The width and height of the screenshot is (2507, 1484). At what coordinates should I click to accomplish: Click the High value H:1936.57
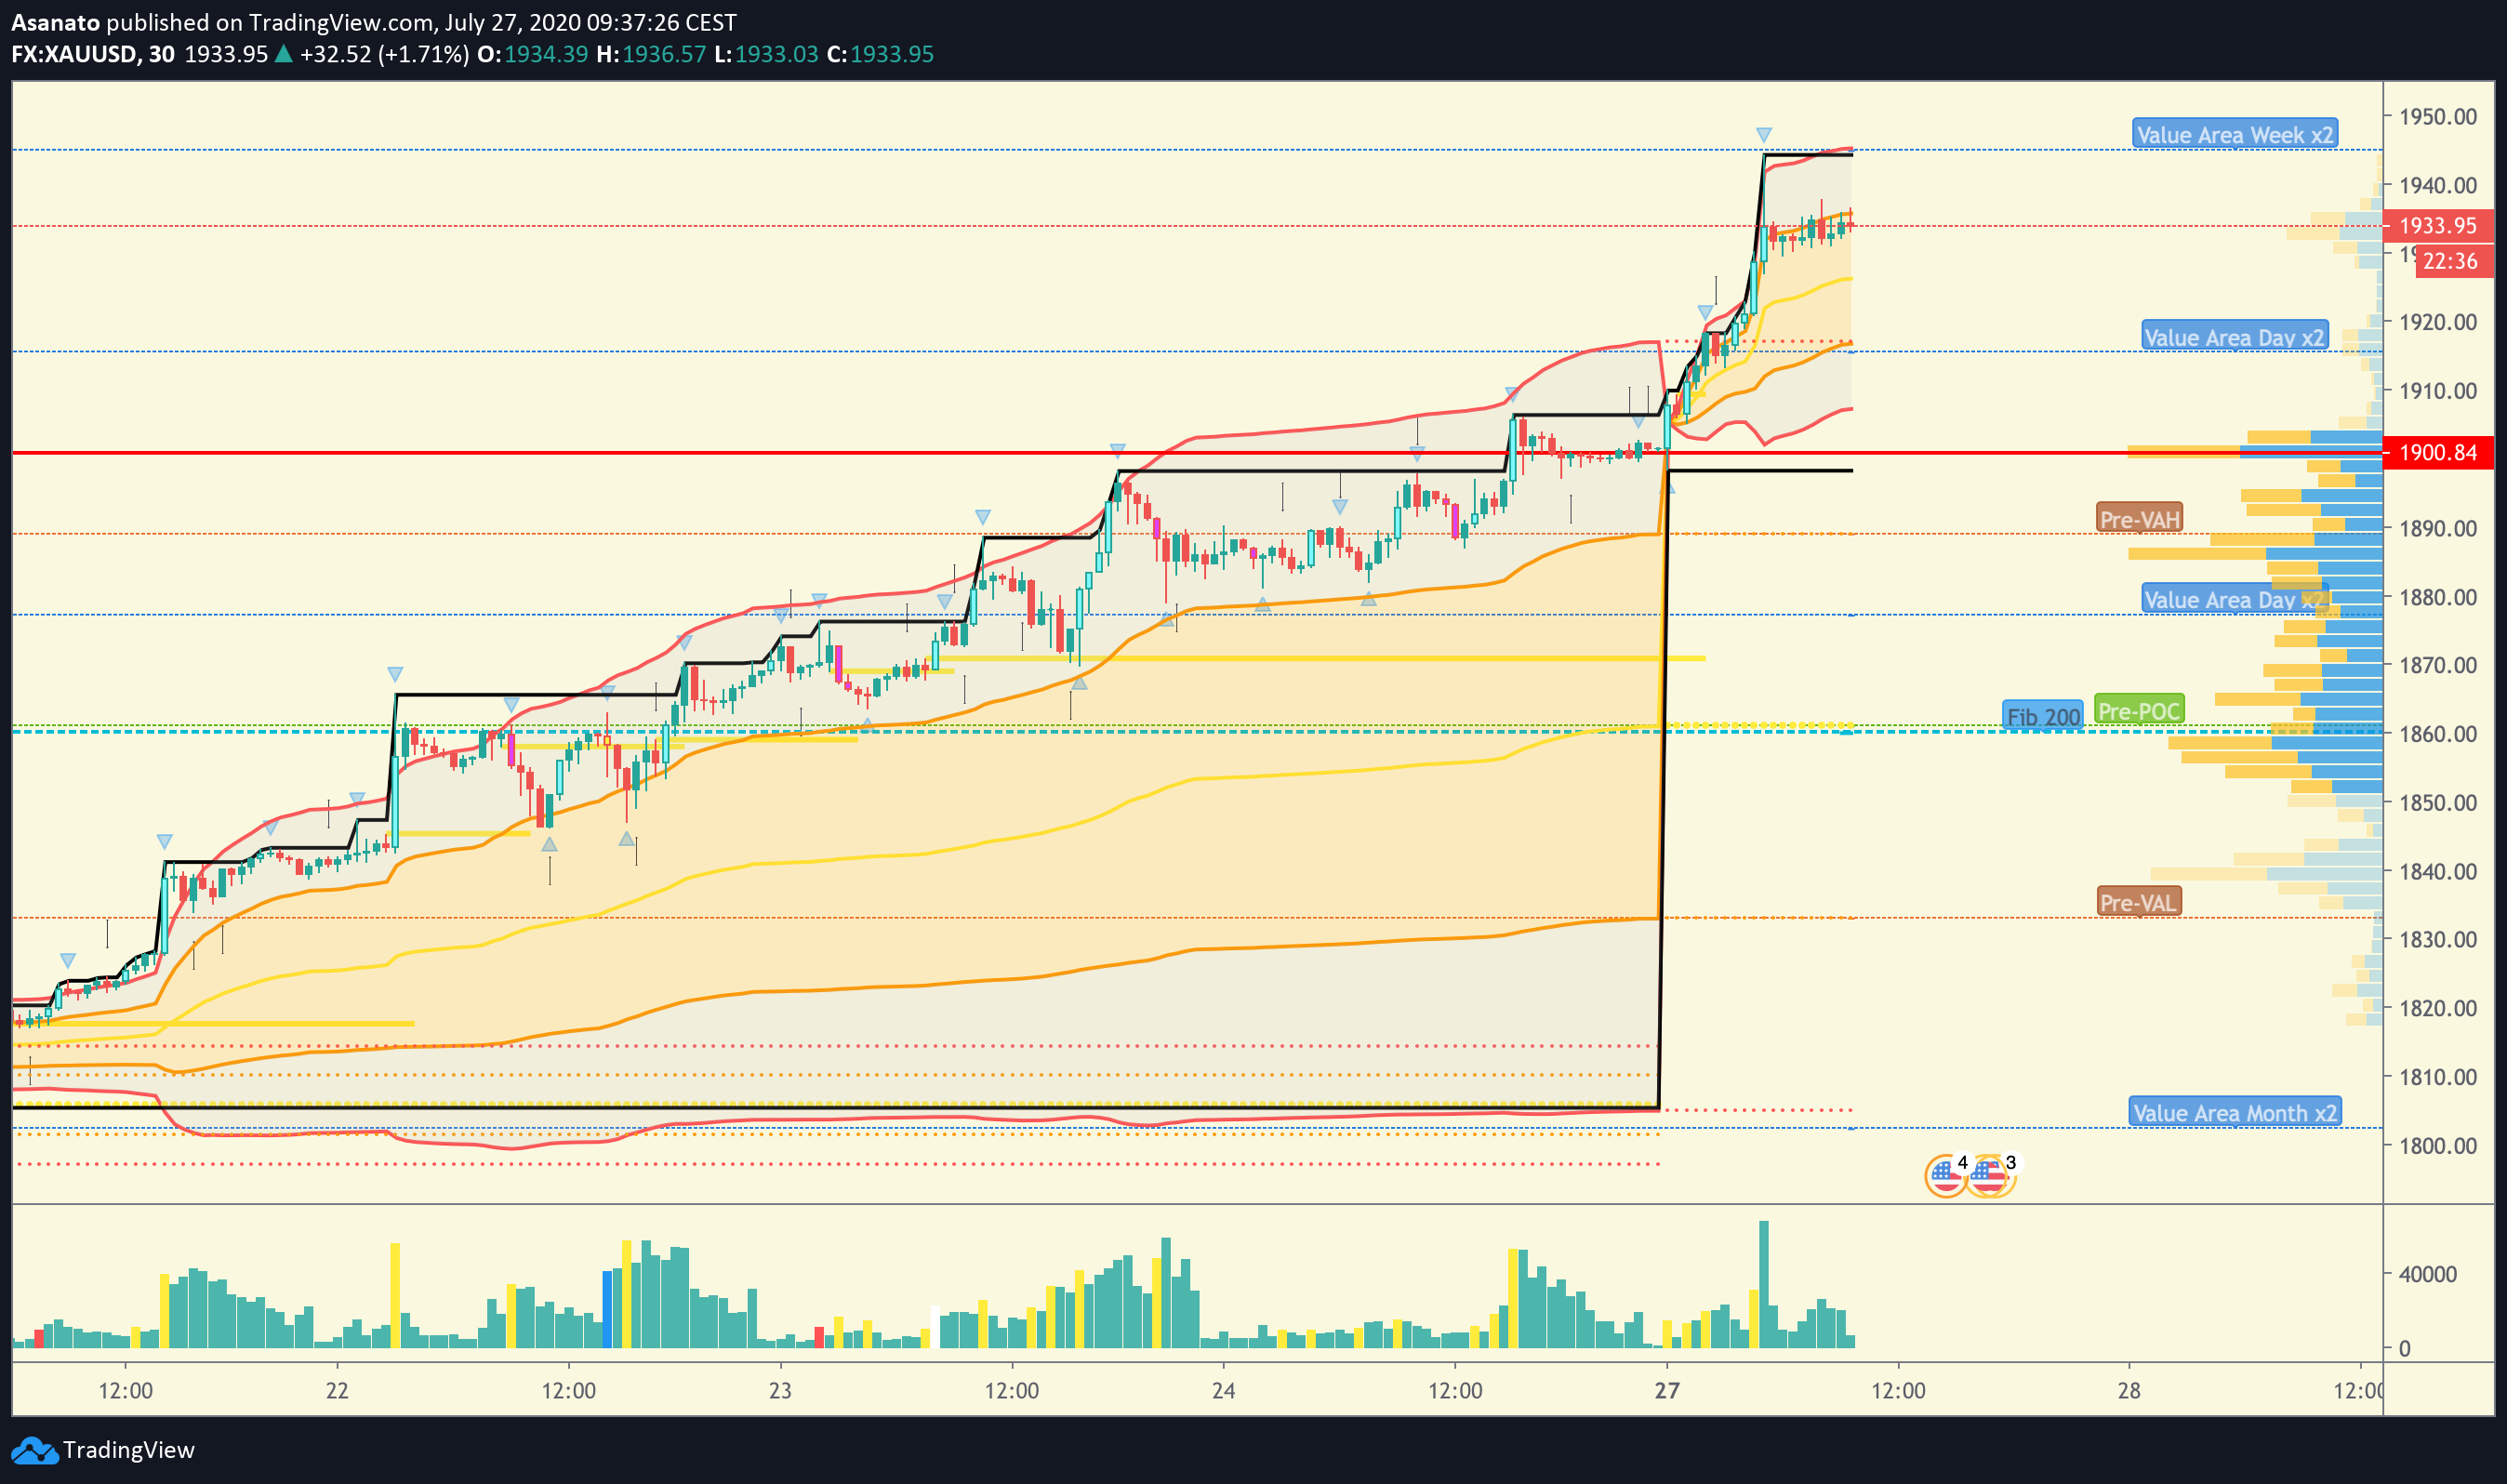(651, 54)
